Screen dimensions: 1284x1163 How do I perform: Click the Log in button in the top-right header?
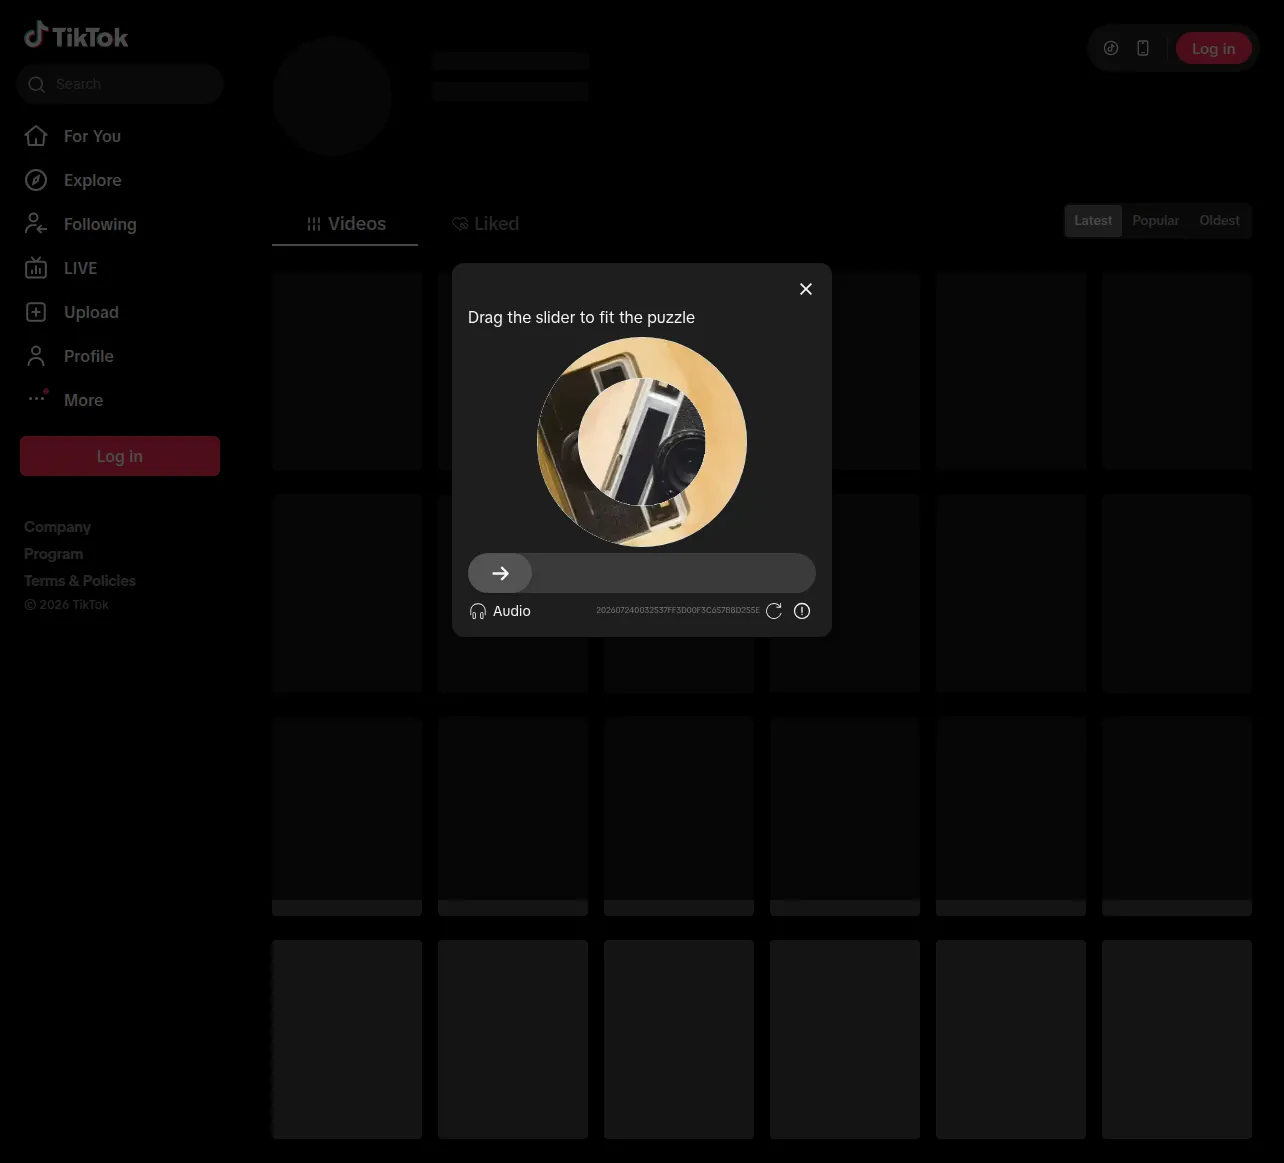[1213, 48]
